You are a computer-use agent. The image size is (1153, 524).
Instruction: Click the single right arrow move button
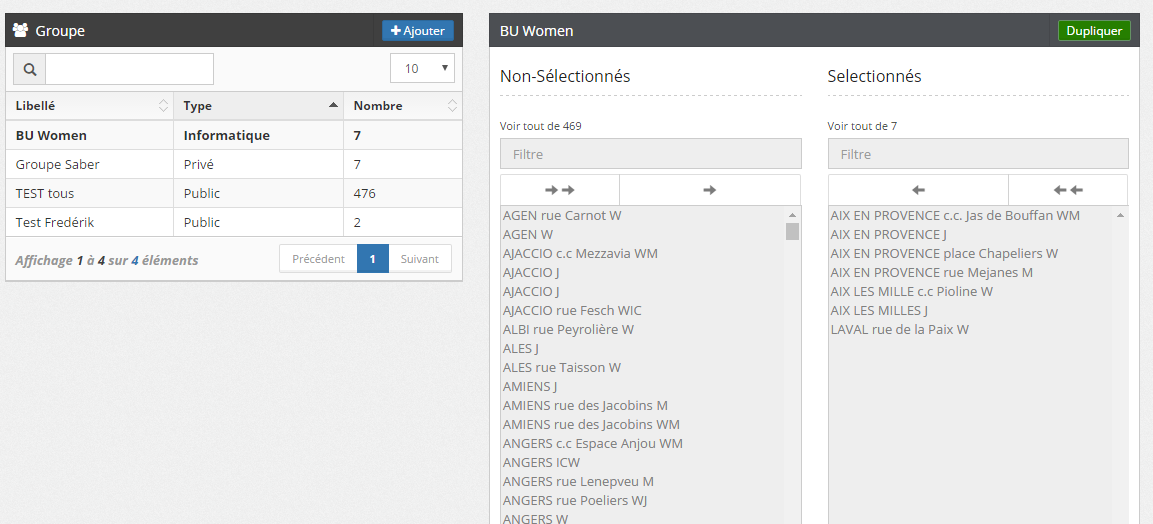tap(710, 190)
